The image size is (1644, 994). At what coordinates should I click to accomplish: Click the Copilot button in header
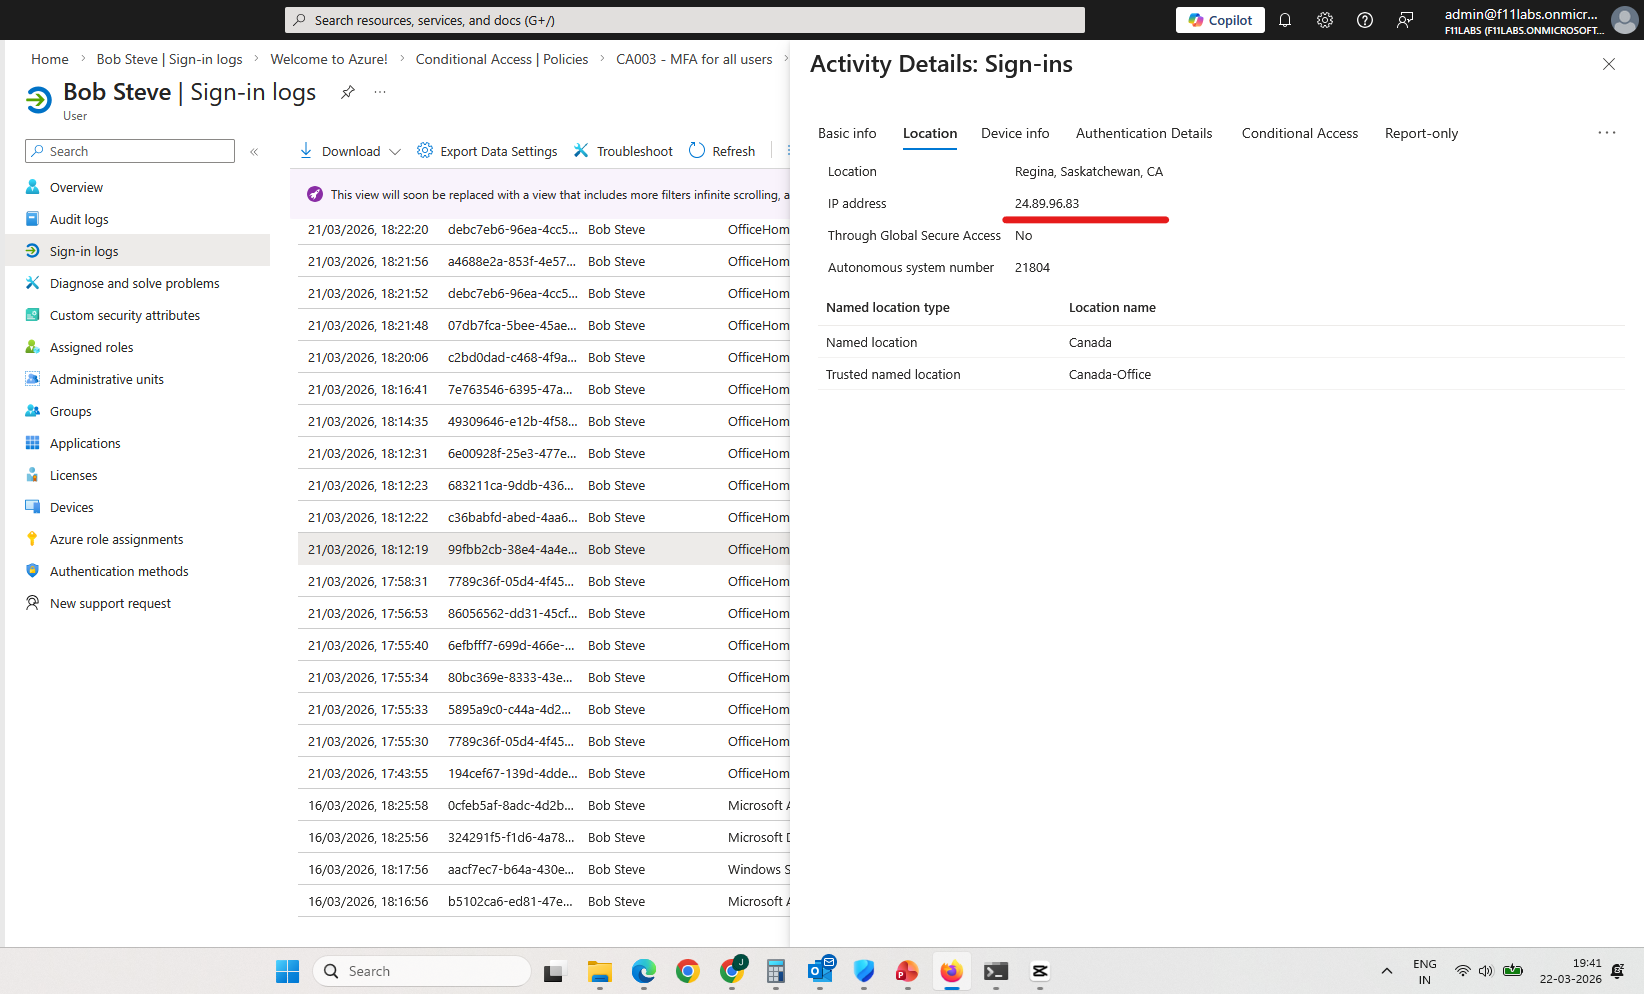pyautogui.click(x=1220, y=20)
